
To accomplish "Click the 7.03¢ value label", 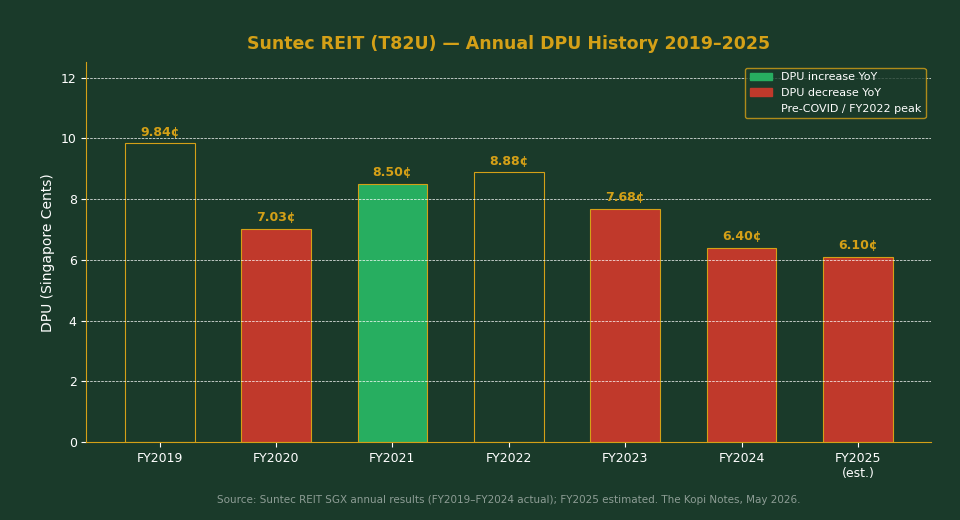I will [276, 217].
